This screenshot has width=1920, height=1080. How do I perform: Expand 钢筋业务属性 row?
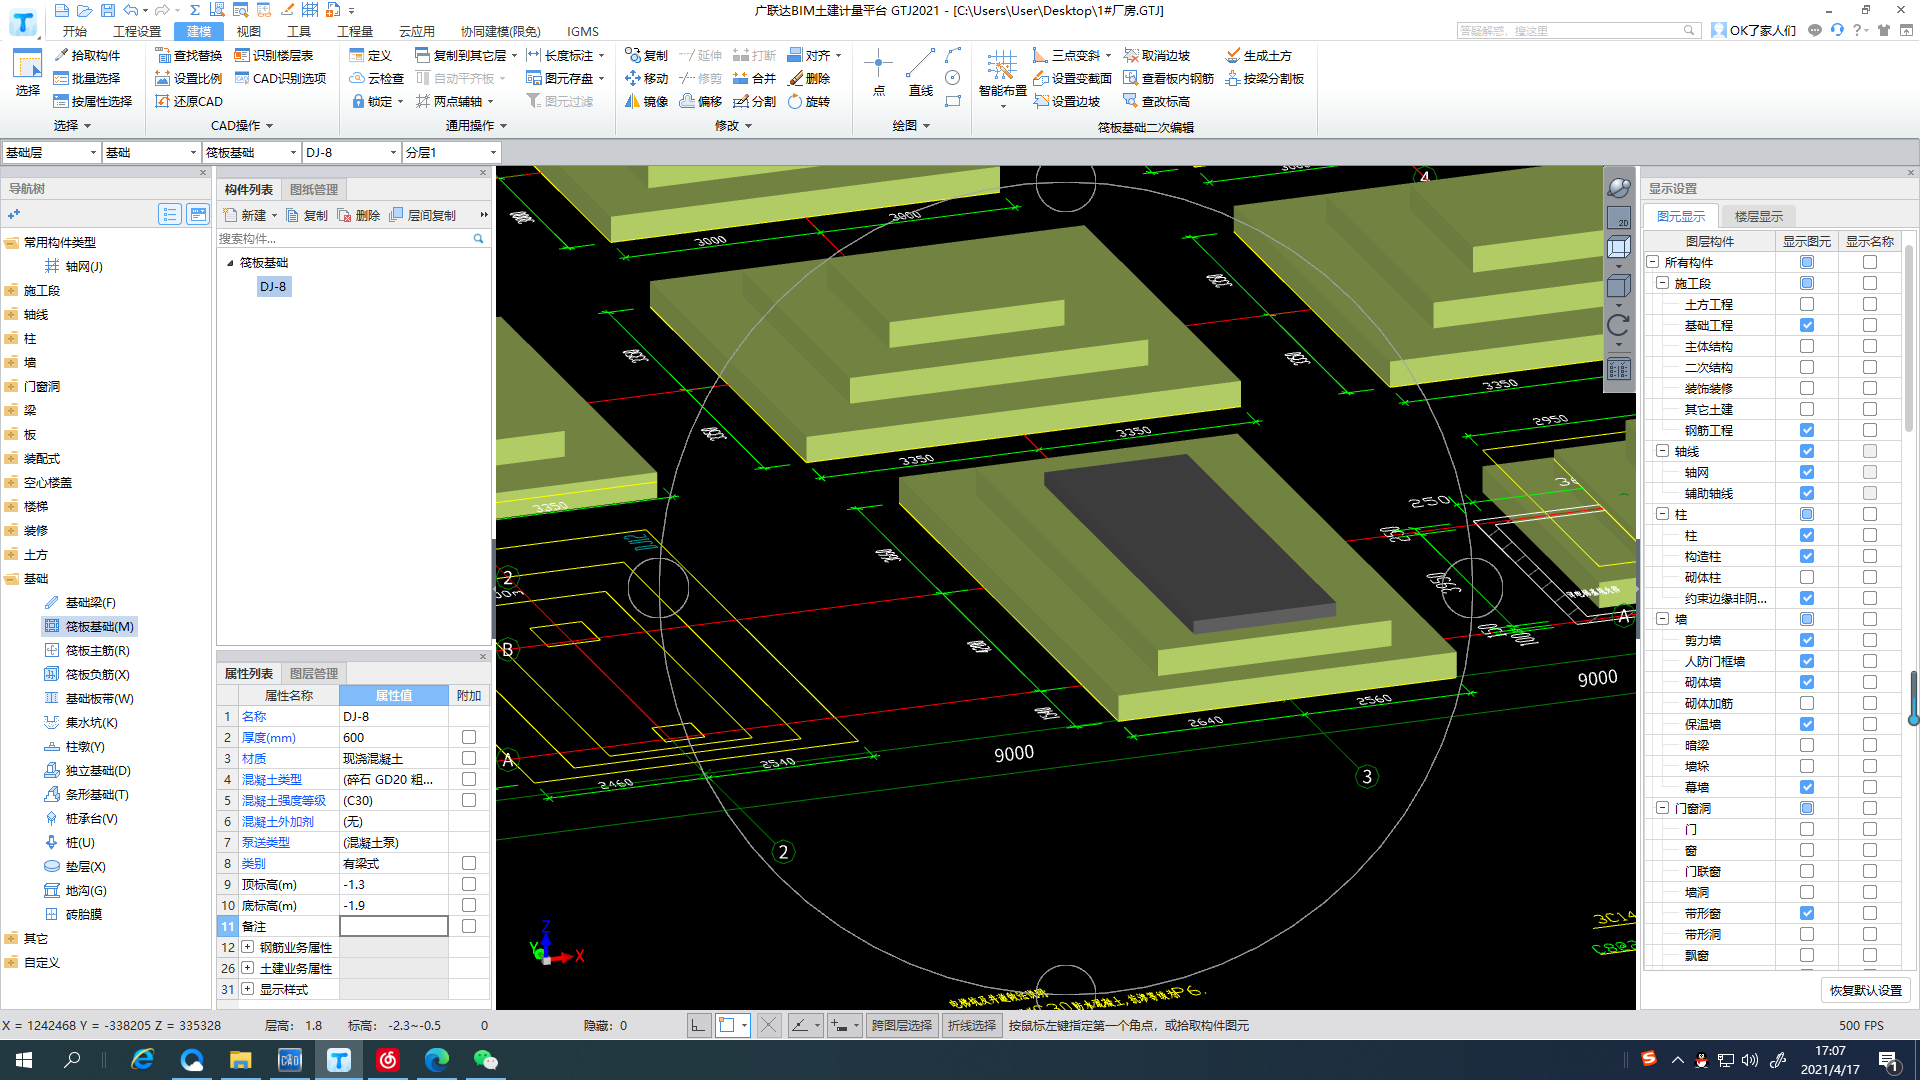[247, 947]
